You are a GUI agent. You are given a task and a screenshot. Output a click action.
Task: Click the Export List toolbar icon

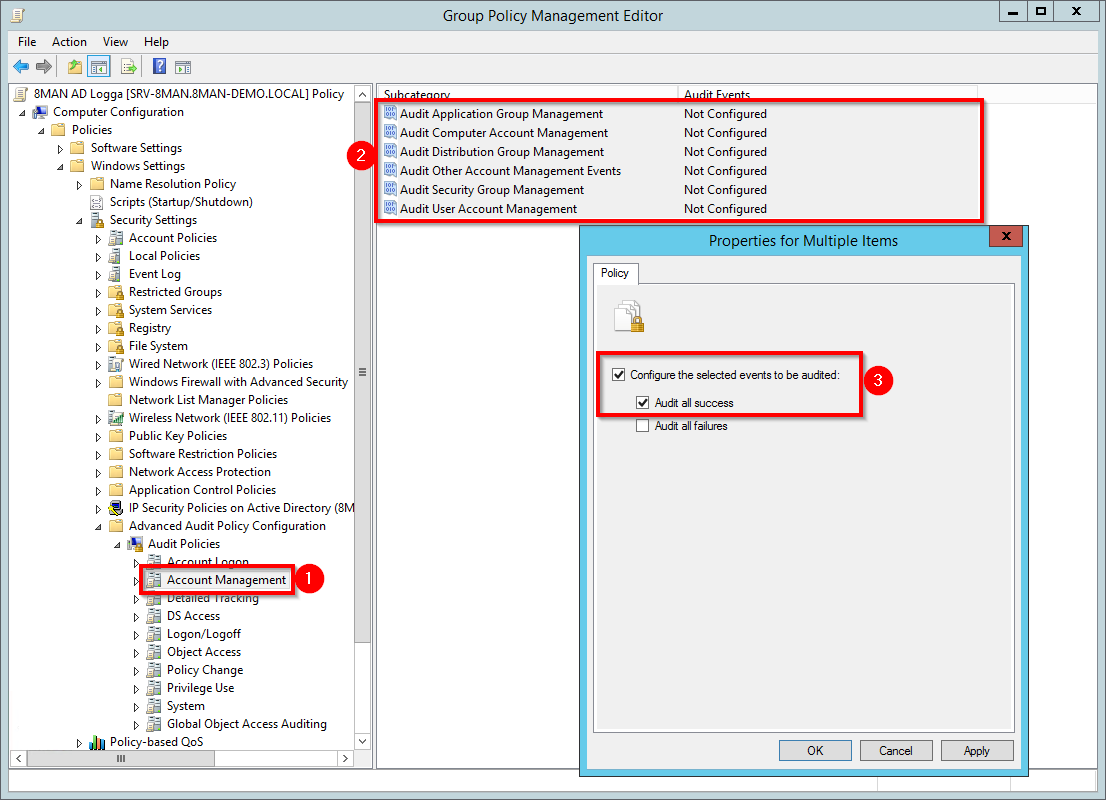click(128, 67)
